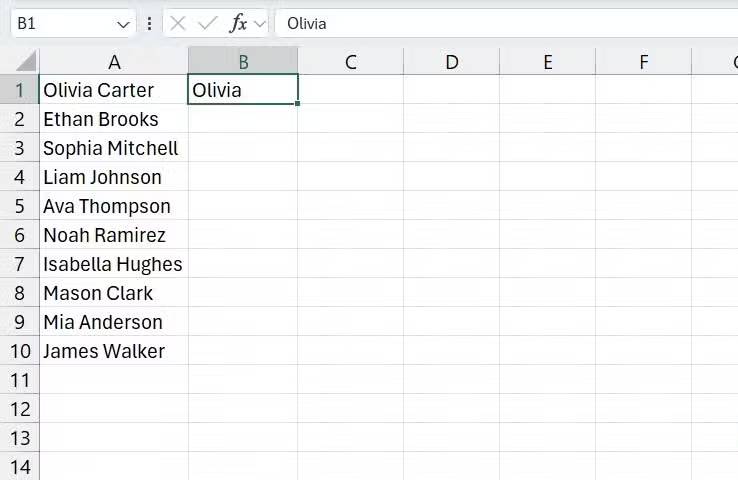Select column F header
The width and height of the screenshot is (738, 480).
[643, 62]
